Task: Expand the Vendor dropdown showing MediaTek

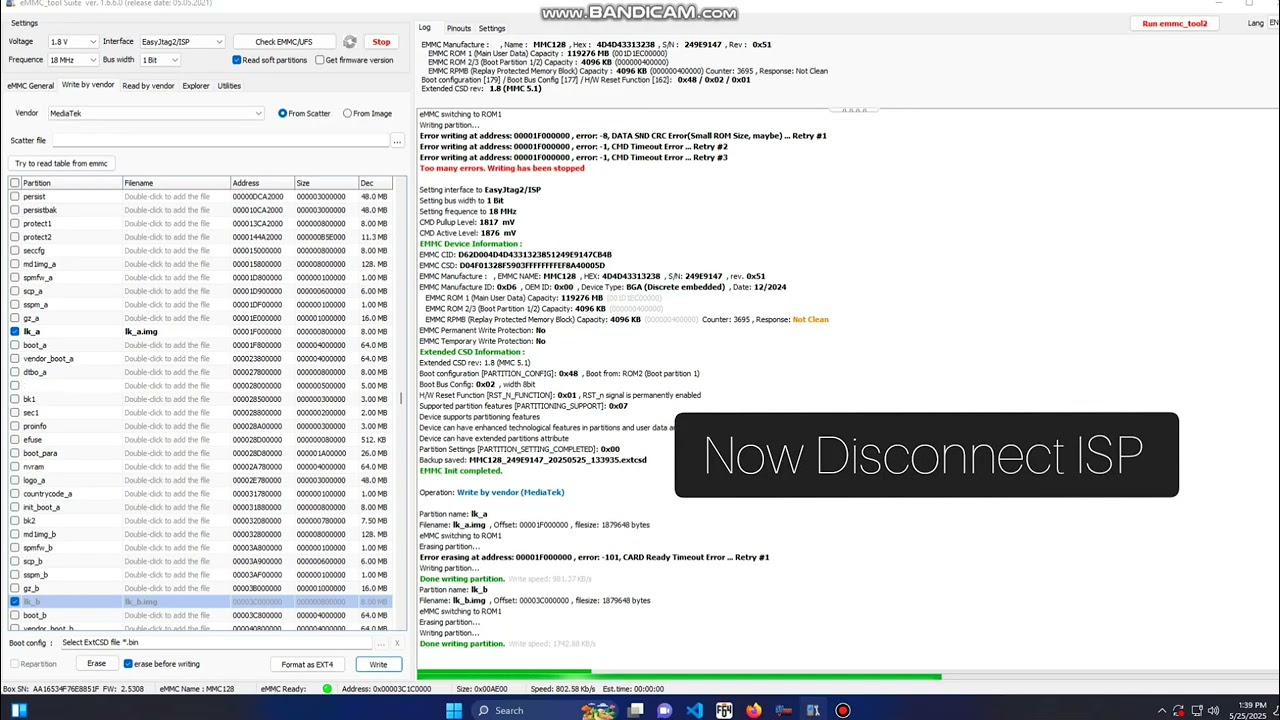Action: (x=155, y=113)
